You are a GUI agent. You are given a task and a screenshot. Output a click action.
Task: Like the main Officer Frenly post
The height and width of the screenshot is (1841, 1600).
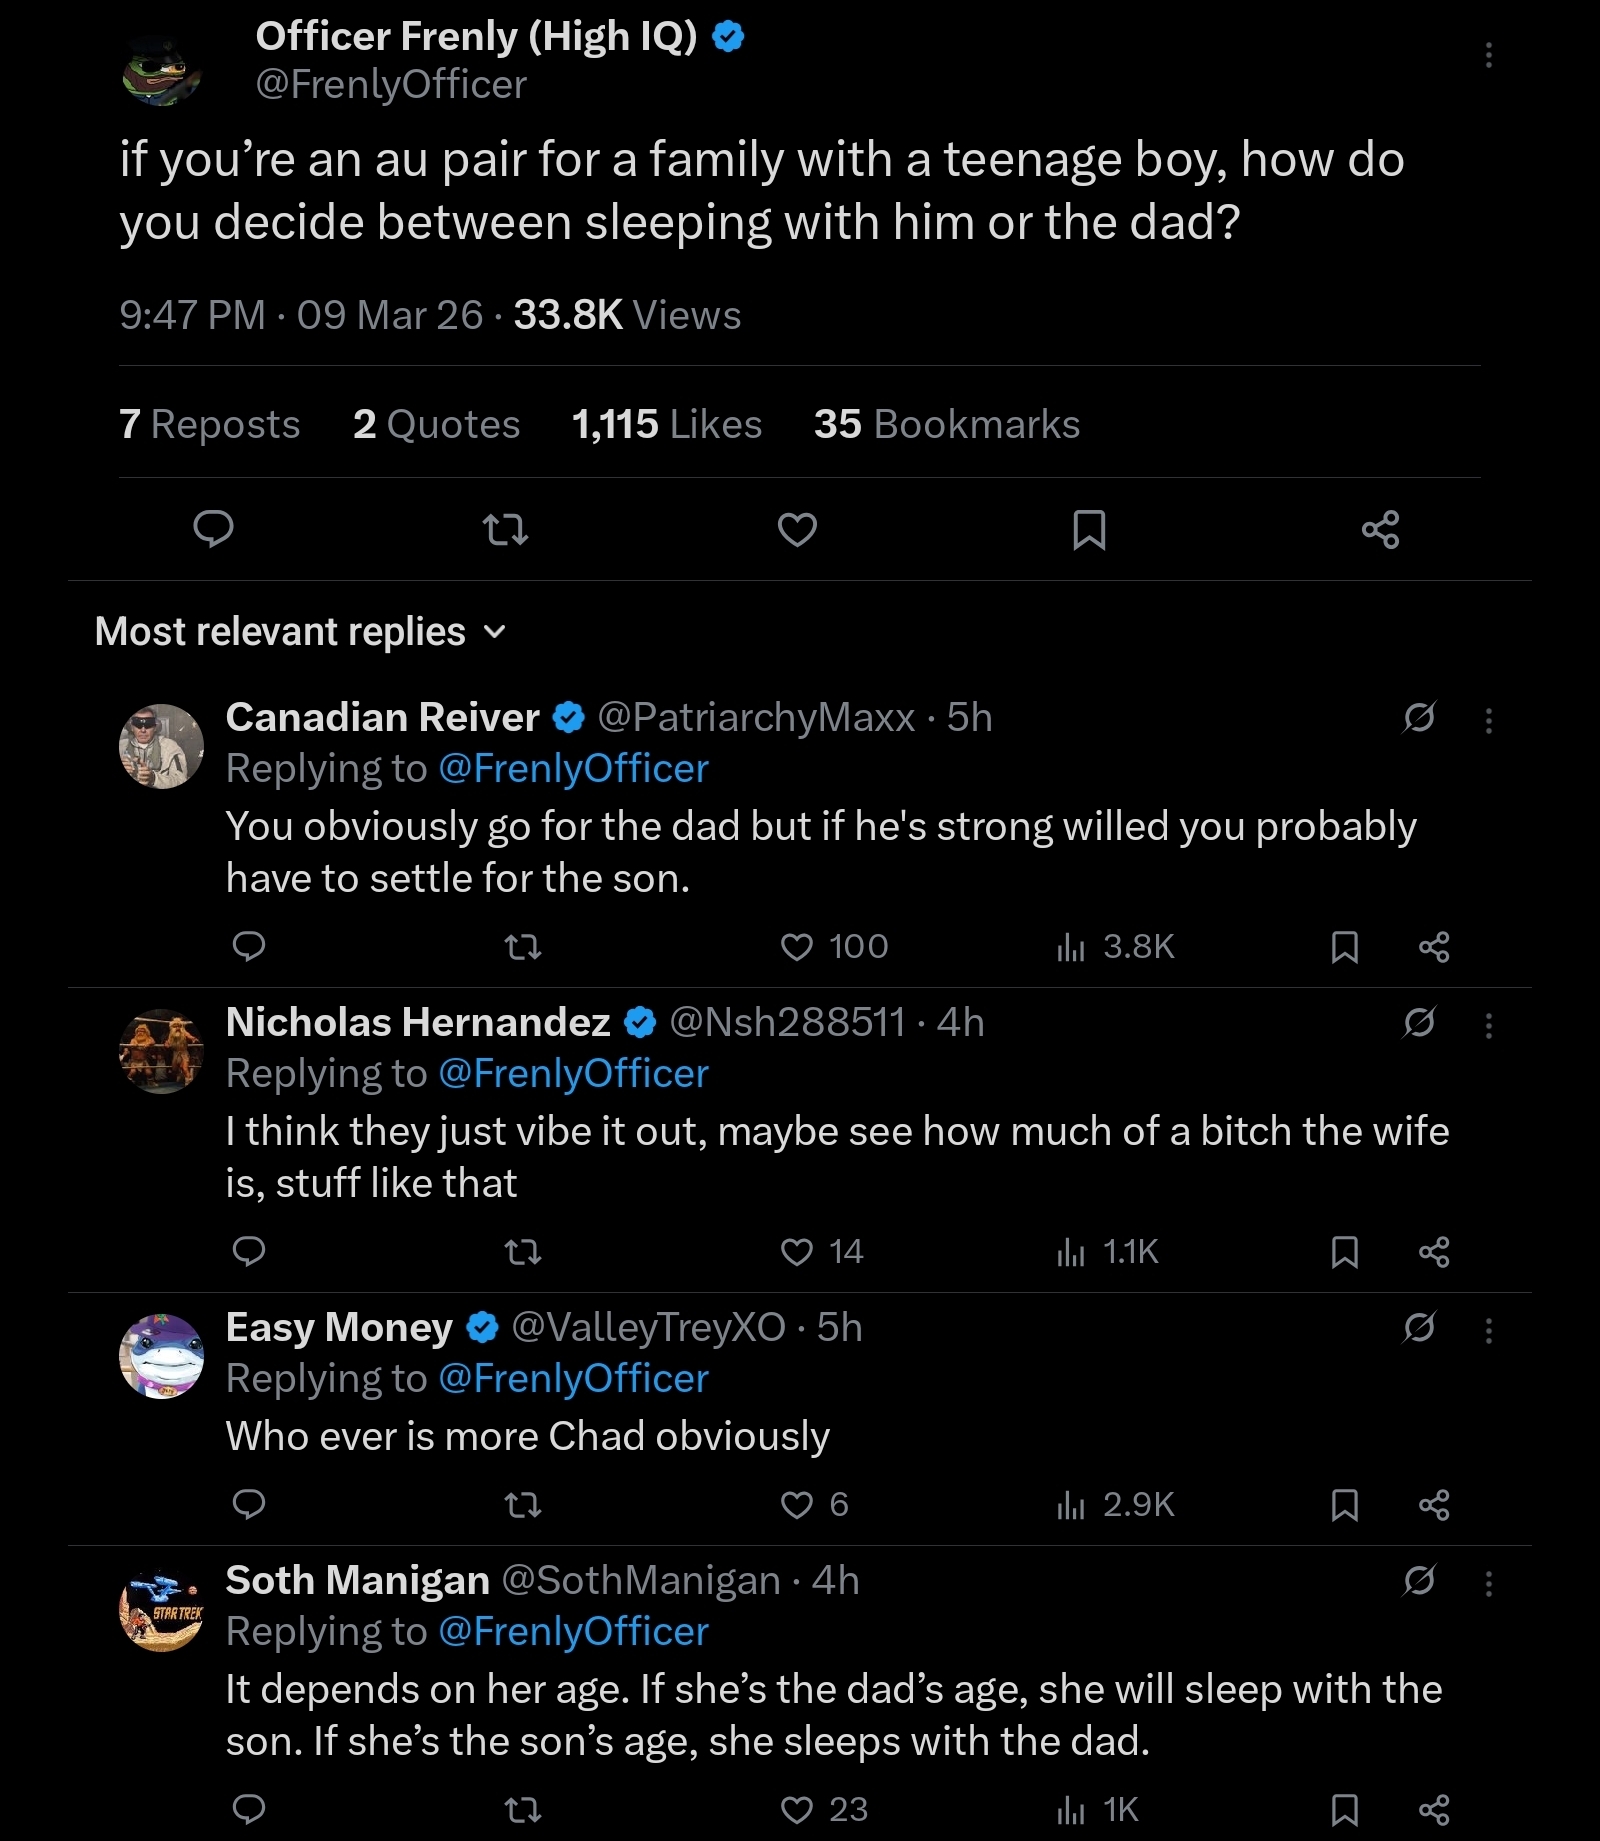click(x=797, y=529)
